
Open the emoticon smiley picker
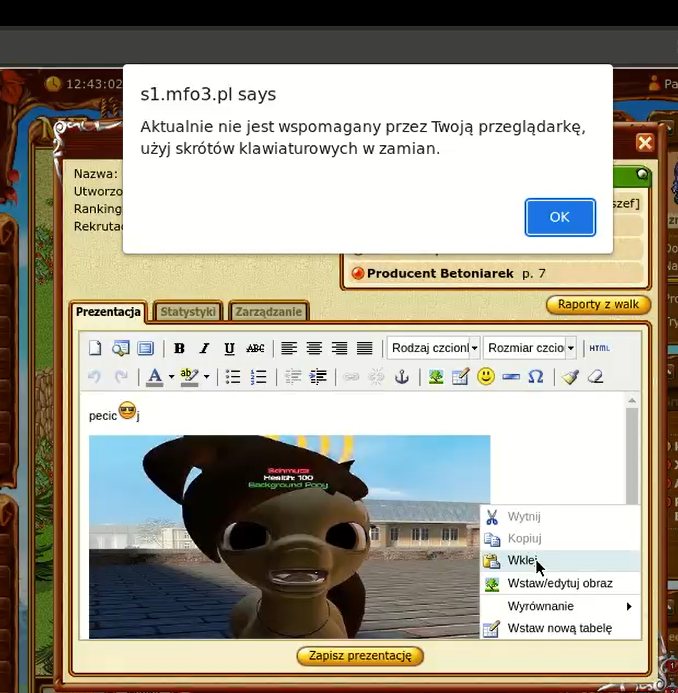(x=486, y=377)
